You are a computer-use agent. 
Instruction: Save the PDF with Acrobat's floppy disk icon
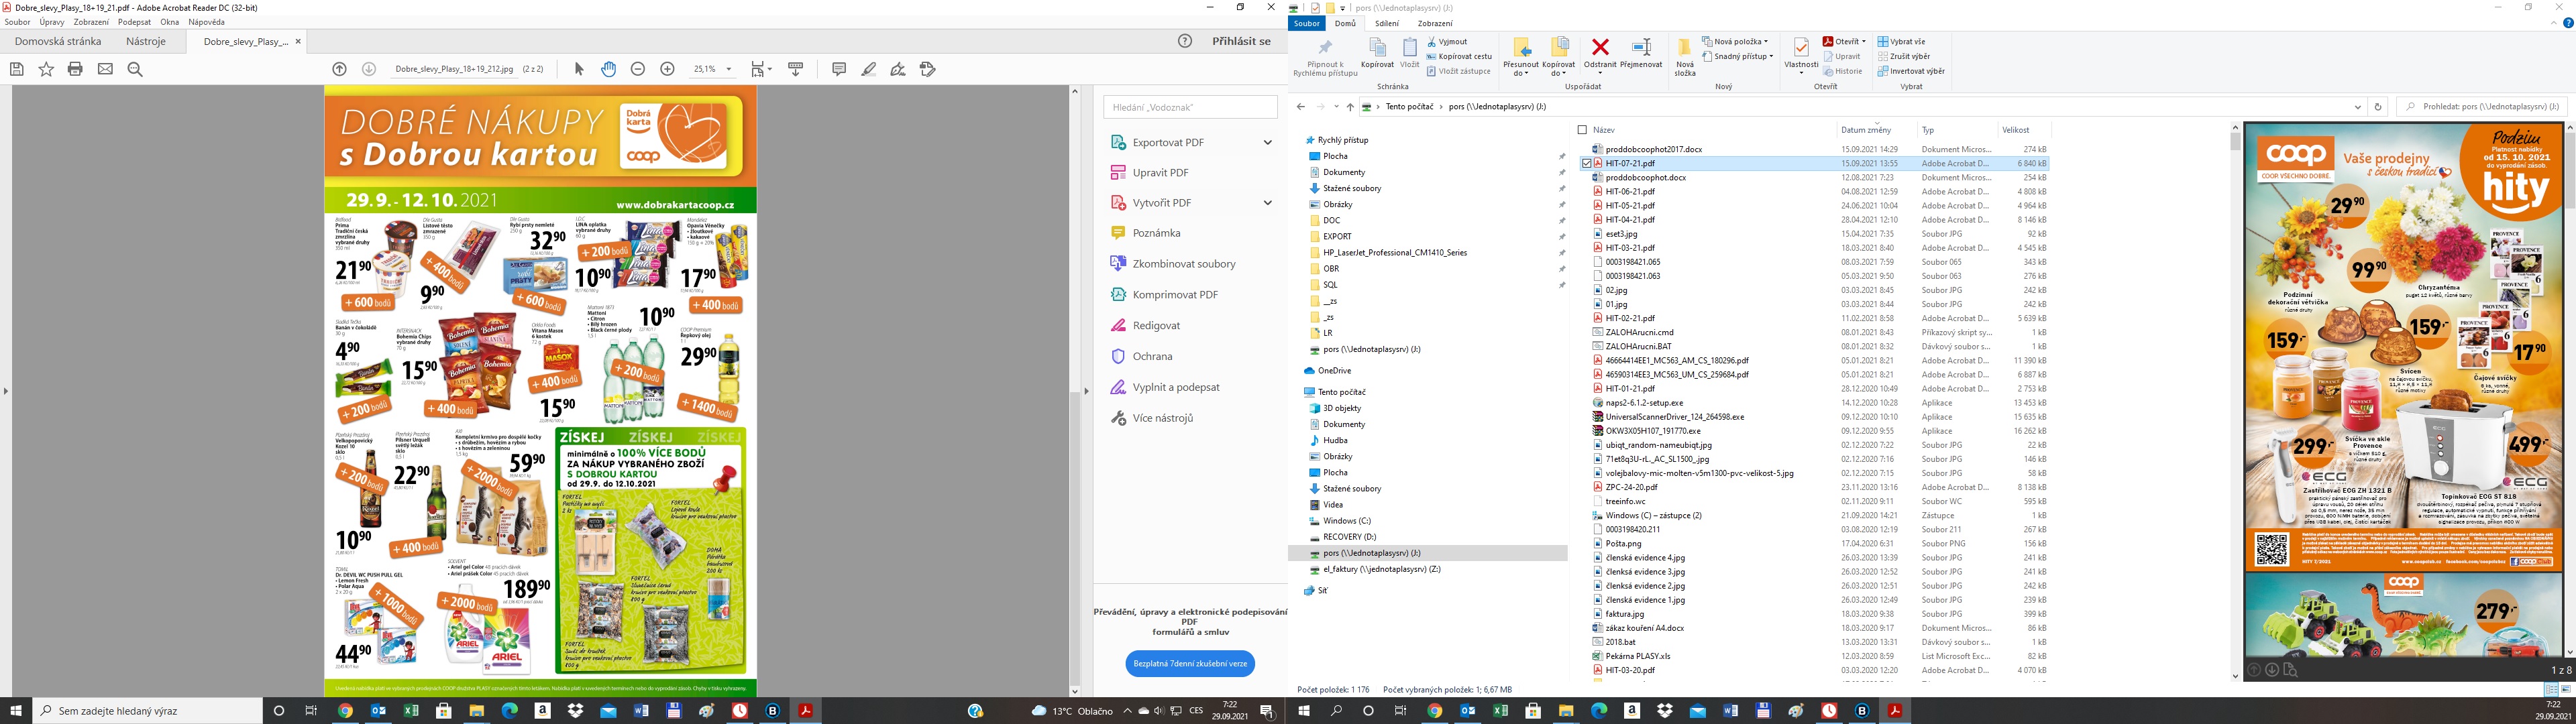pos(16,69)
